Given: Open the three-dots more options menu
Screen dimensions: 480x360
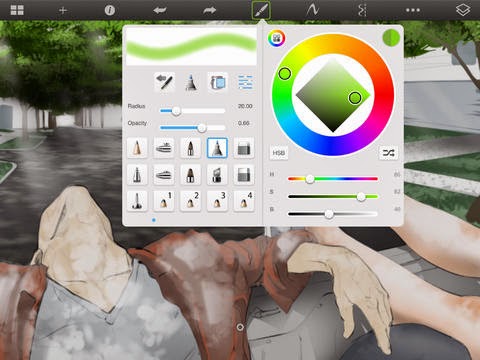Looking at the screenshot, I should click(413, 10).
